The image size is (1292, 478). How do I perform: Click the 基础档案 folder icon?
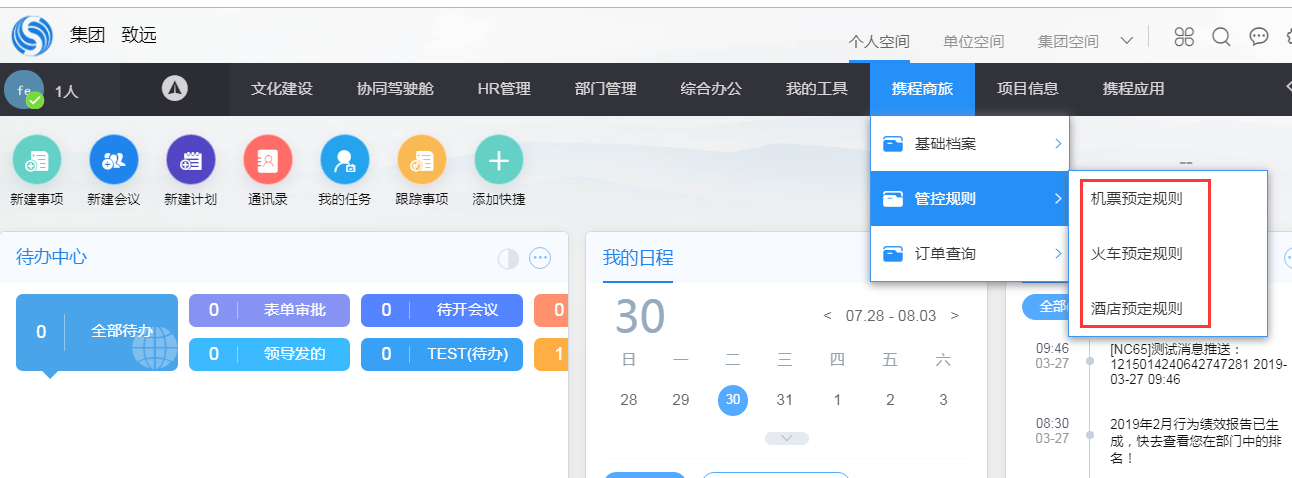[893, 145]
